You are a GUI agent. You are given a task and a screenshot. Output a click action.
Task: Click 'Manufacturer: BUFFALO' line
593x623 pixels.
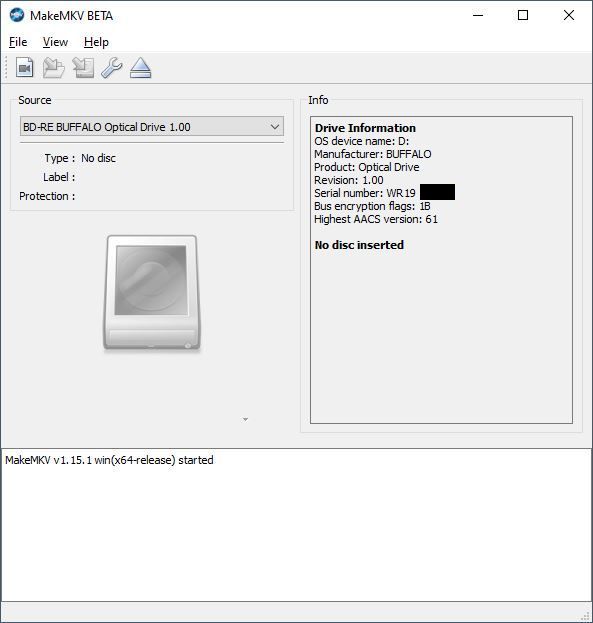pos(372,154)
